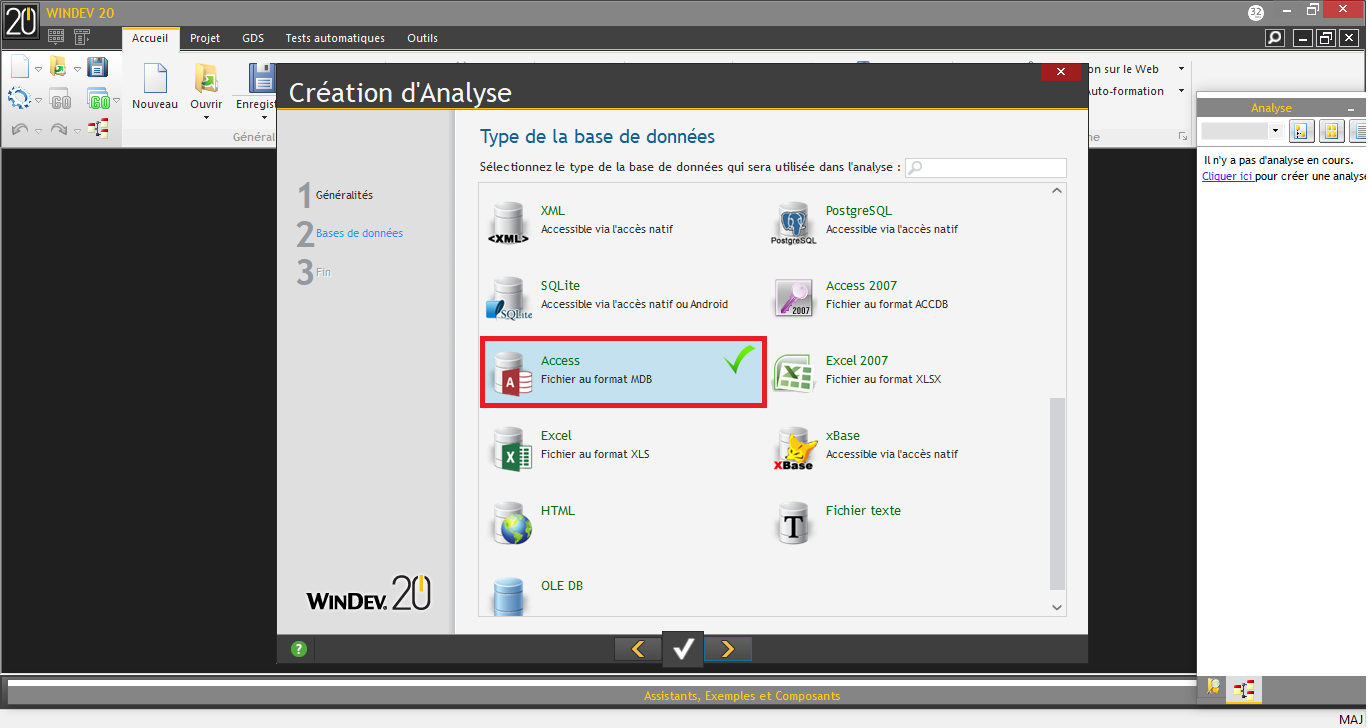Click the quick-access new document icon
This screenshot has height=728, width=1368.
point(20,68)
